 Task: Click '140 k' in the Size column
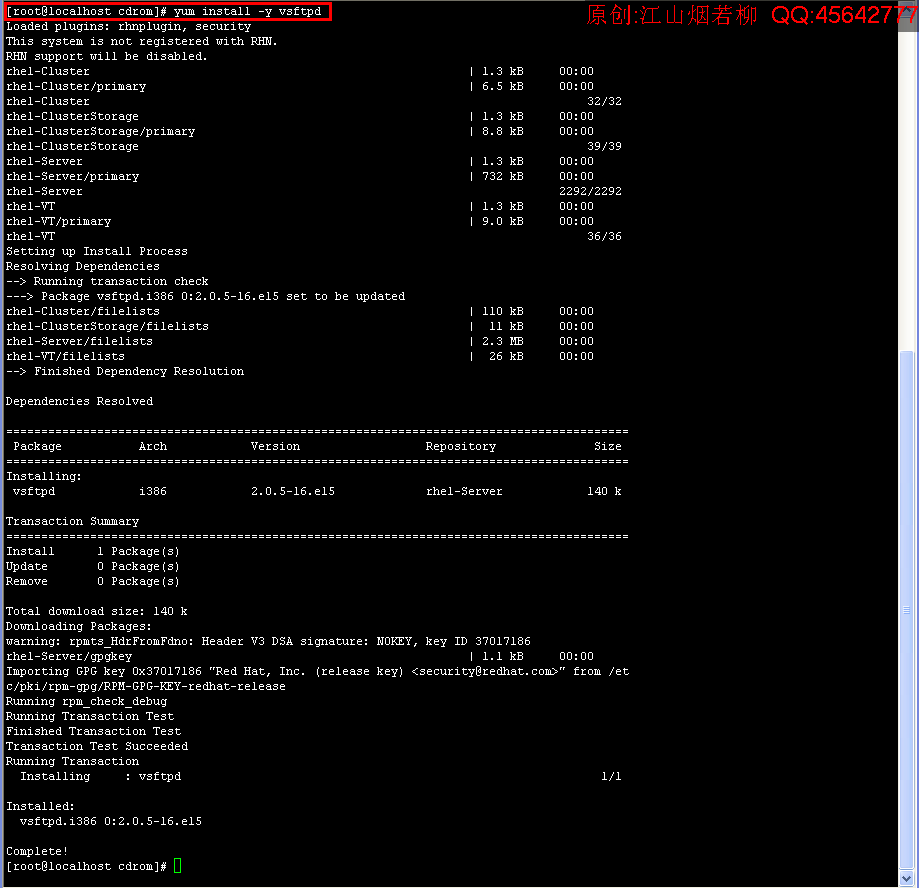[x=604, y=491]
